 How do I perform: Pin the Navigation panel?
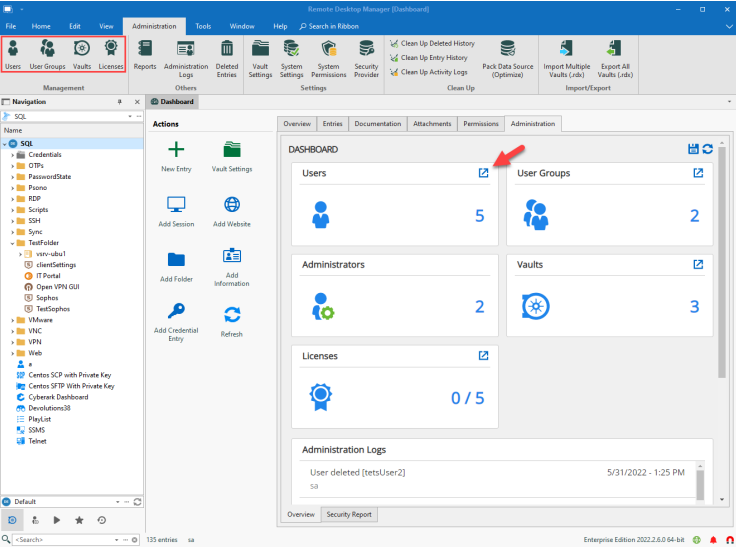click(x=120, y=102)
